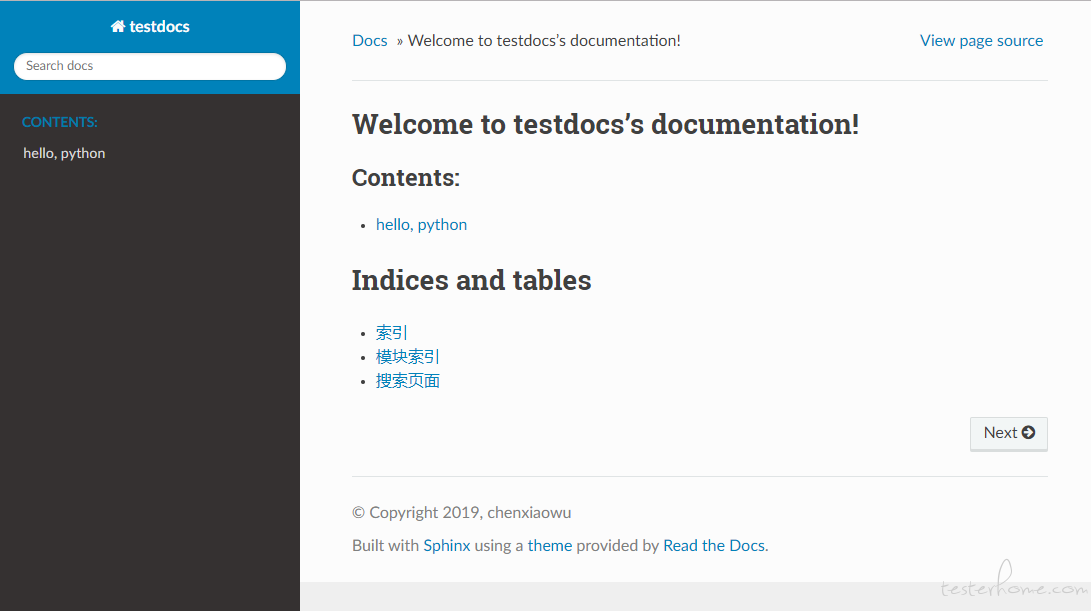This screenshot has height=611, width=1091.
Task: Click the Contents: heading in main page
Action: point(406,177)
